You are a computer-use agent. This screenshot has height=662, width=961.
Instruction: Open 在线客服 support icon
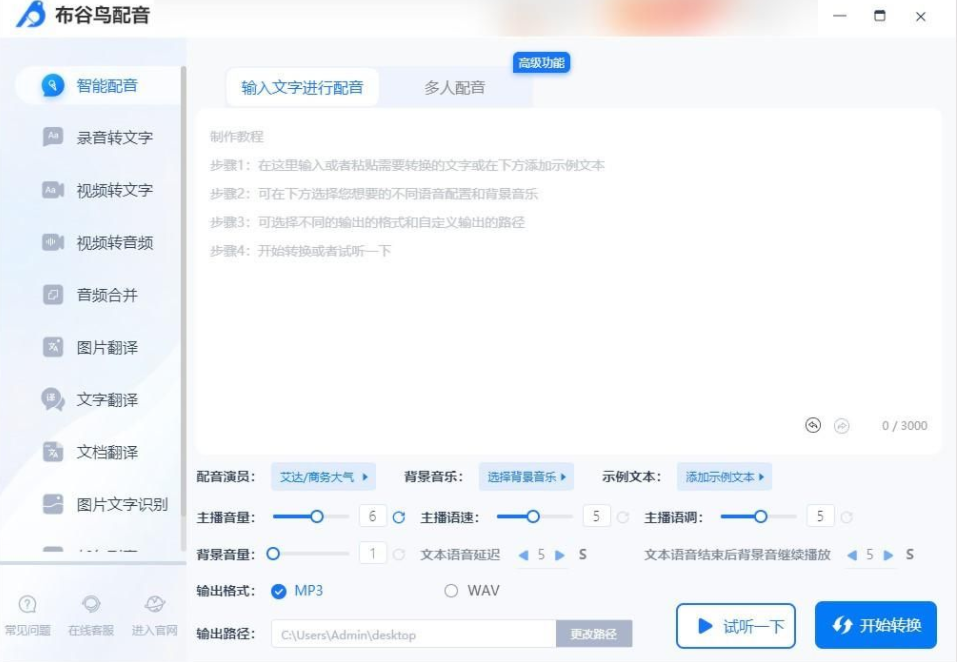tap(91, 604)
